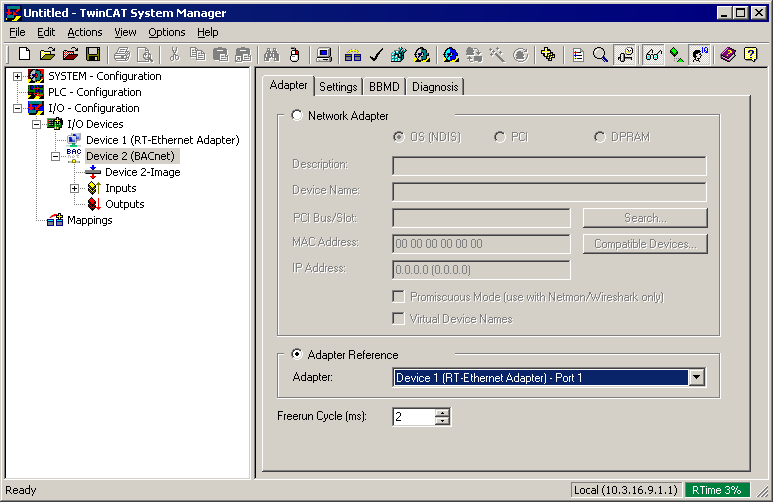Click the Choose Target System computer icon
Viewport: 773px width, 502px height.
click(324, 54)
